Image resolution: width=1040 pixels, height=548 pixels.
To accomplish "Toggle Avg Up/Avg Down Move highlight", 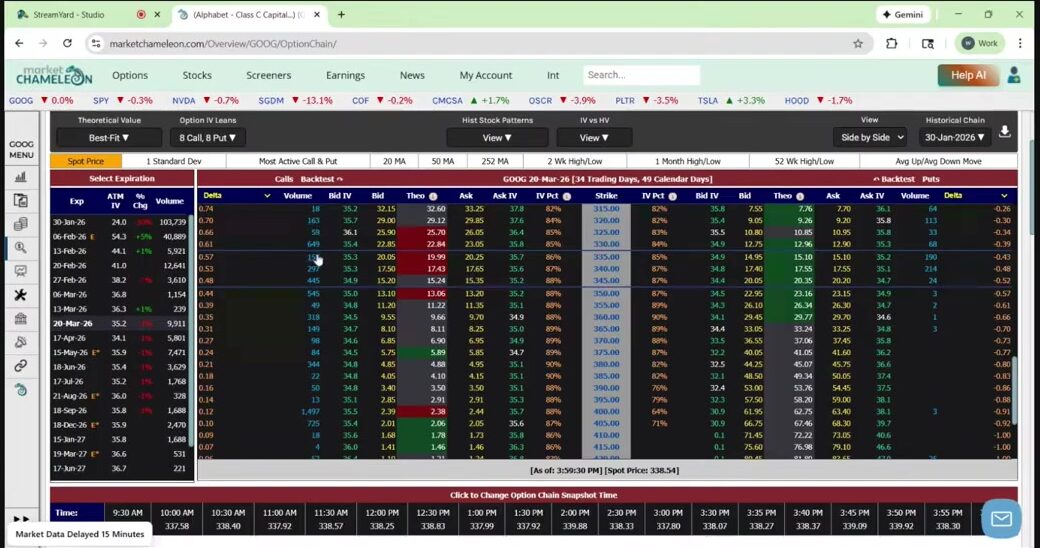I will [938, 161].
